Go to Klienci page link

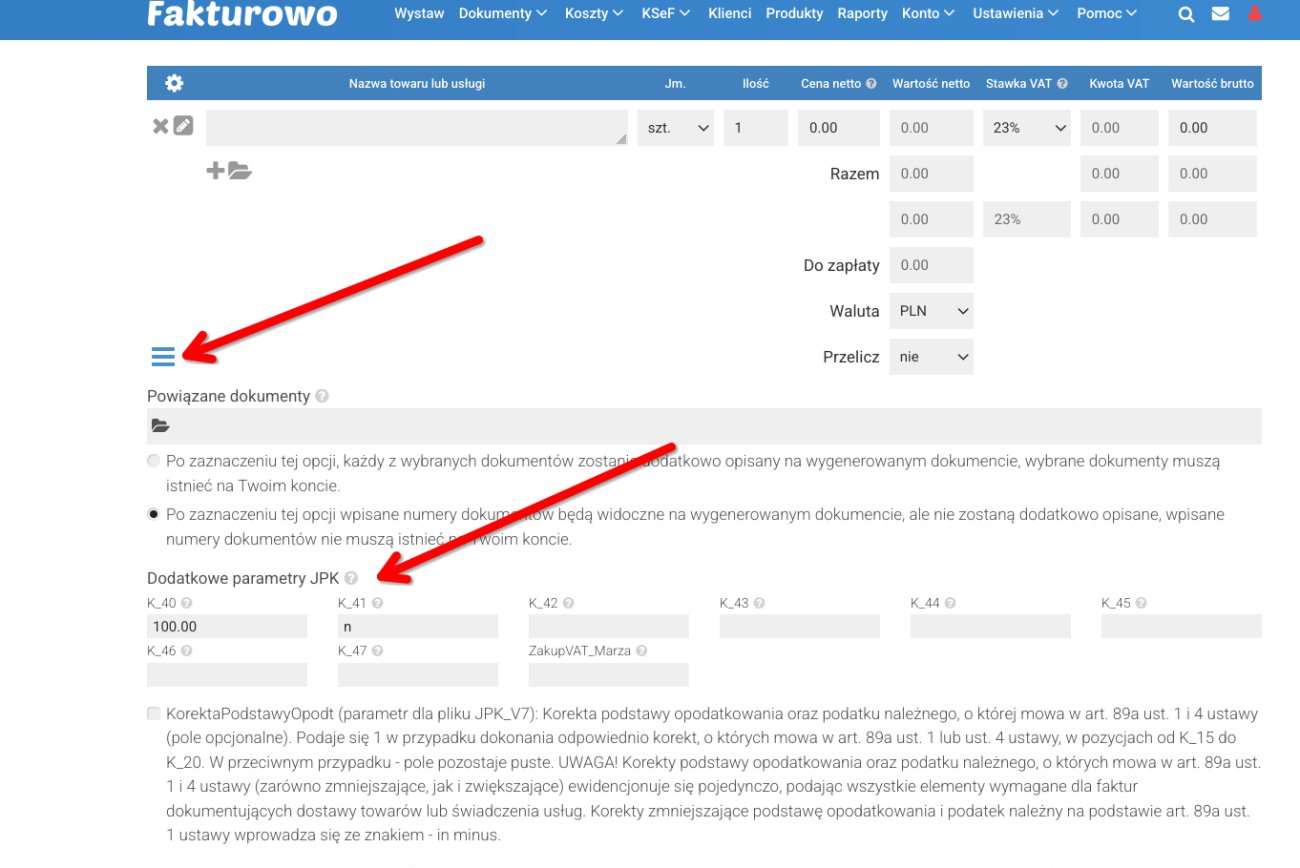pyautogui.click(x=729, y=14)
